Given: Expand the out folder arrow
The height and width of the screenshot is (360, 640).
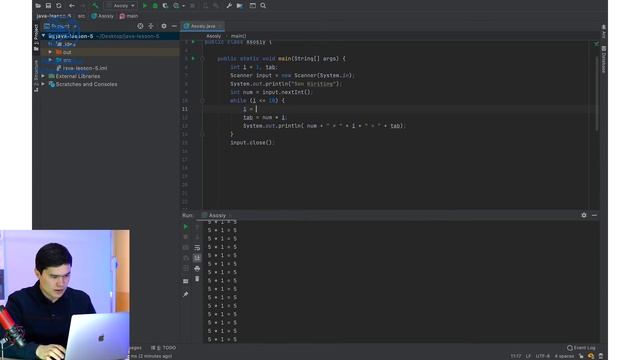Looking at the screenshot, I should [x=50, y=52].
